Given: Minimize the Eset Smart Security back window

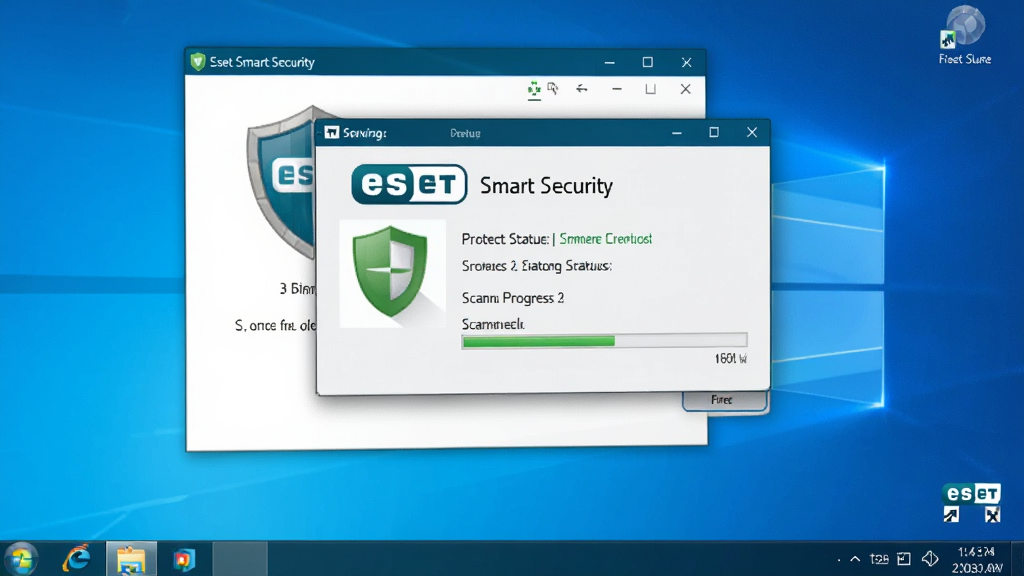Looking at the screenshot, I should coord(609,62).
